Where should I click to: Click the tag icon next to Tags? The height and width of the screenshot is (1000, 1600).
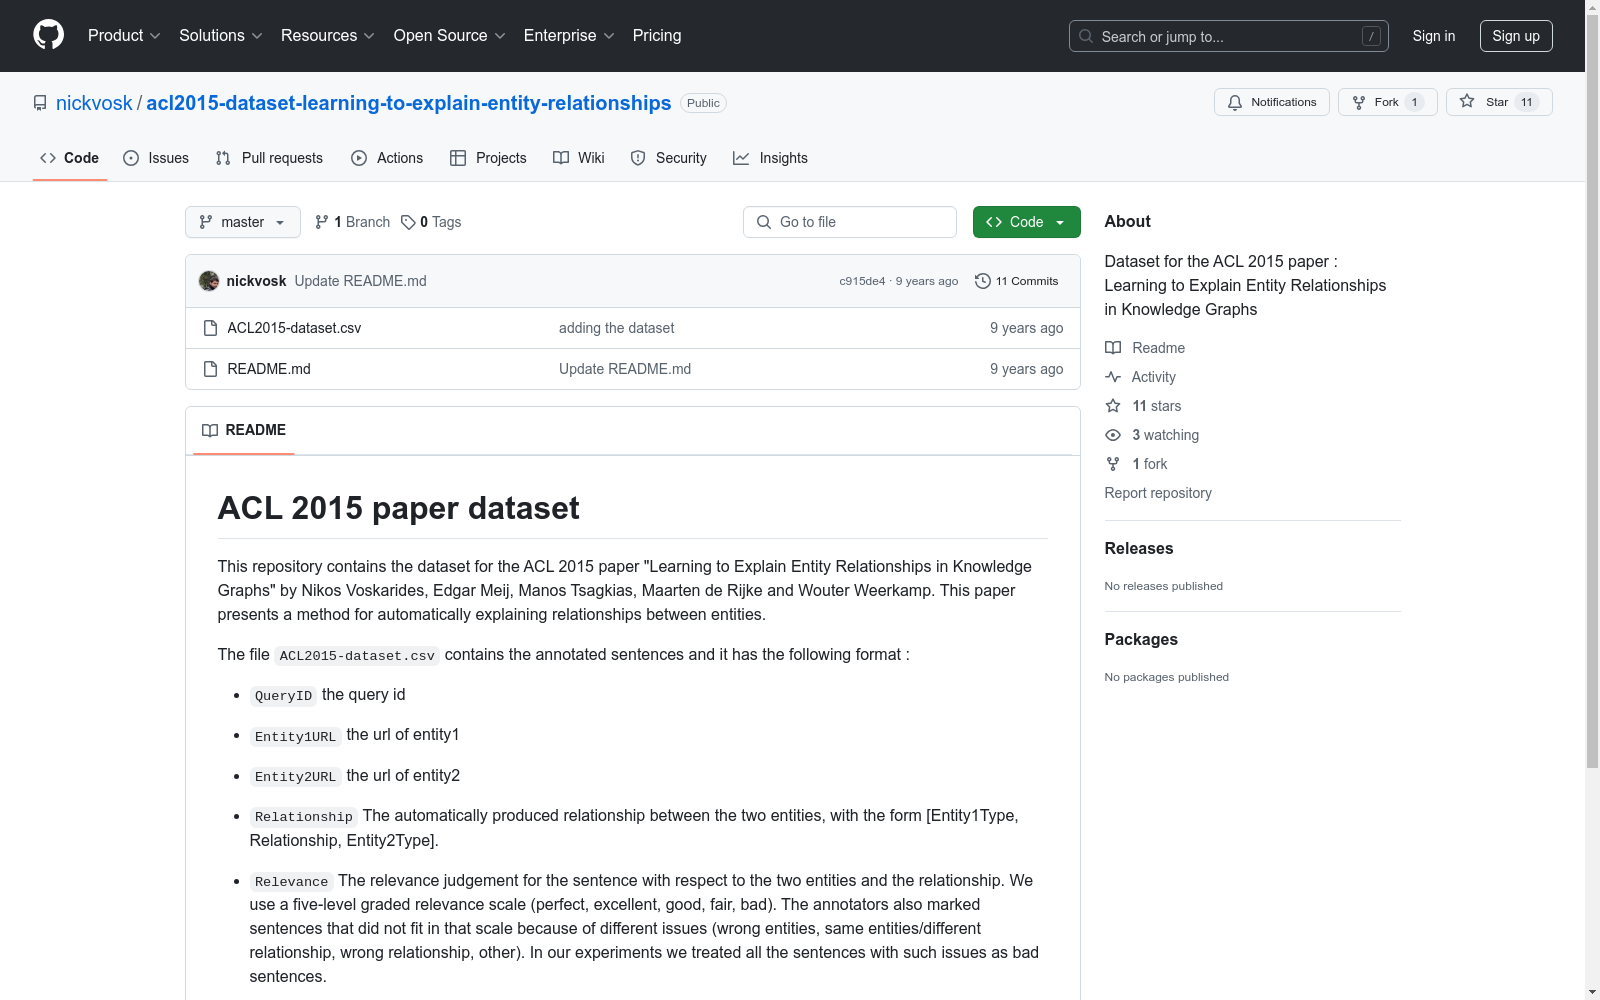408,222
